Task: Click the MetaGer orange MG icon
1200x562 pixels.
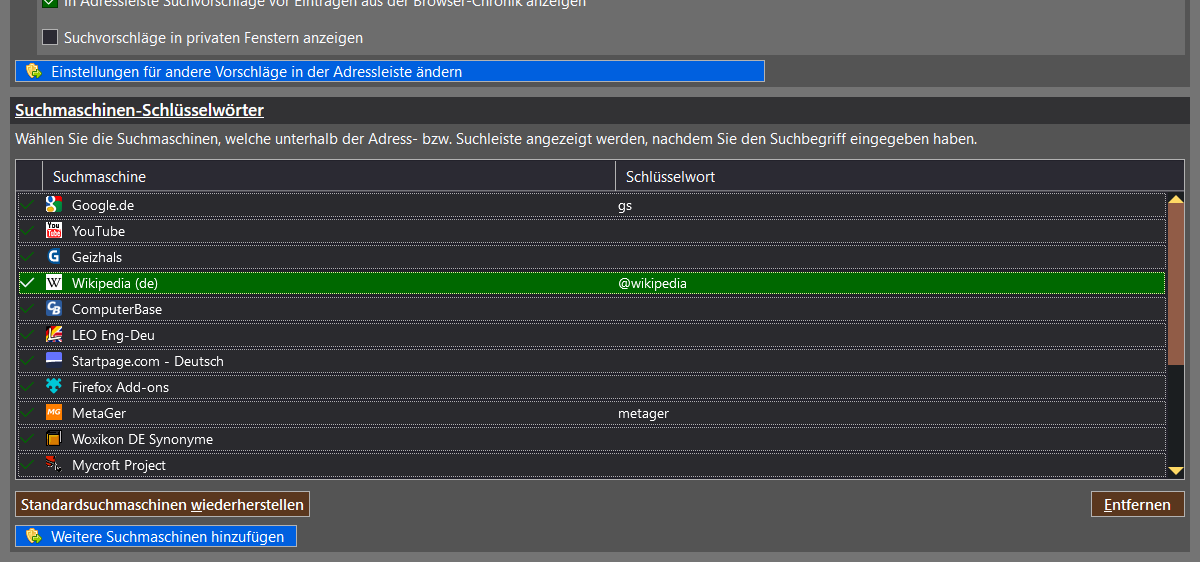Action: pos(54,413)
